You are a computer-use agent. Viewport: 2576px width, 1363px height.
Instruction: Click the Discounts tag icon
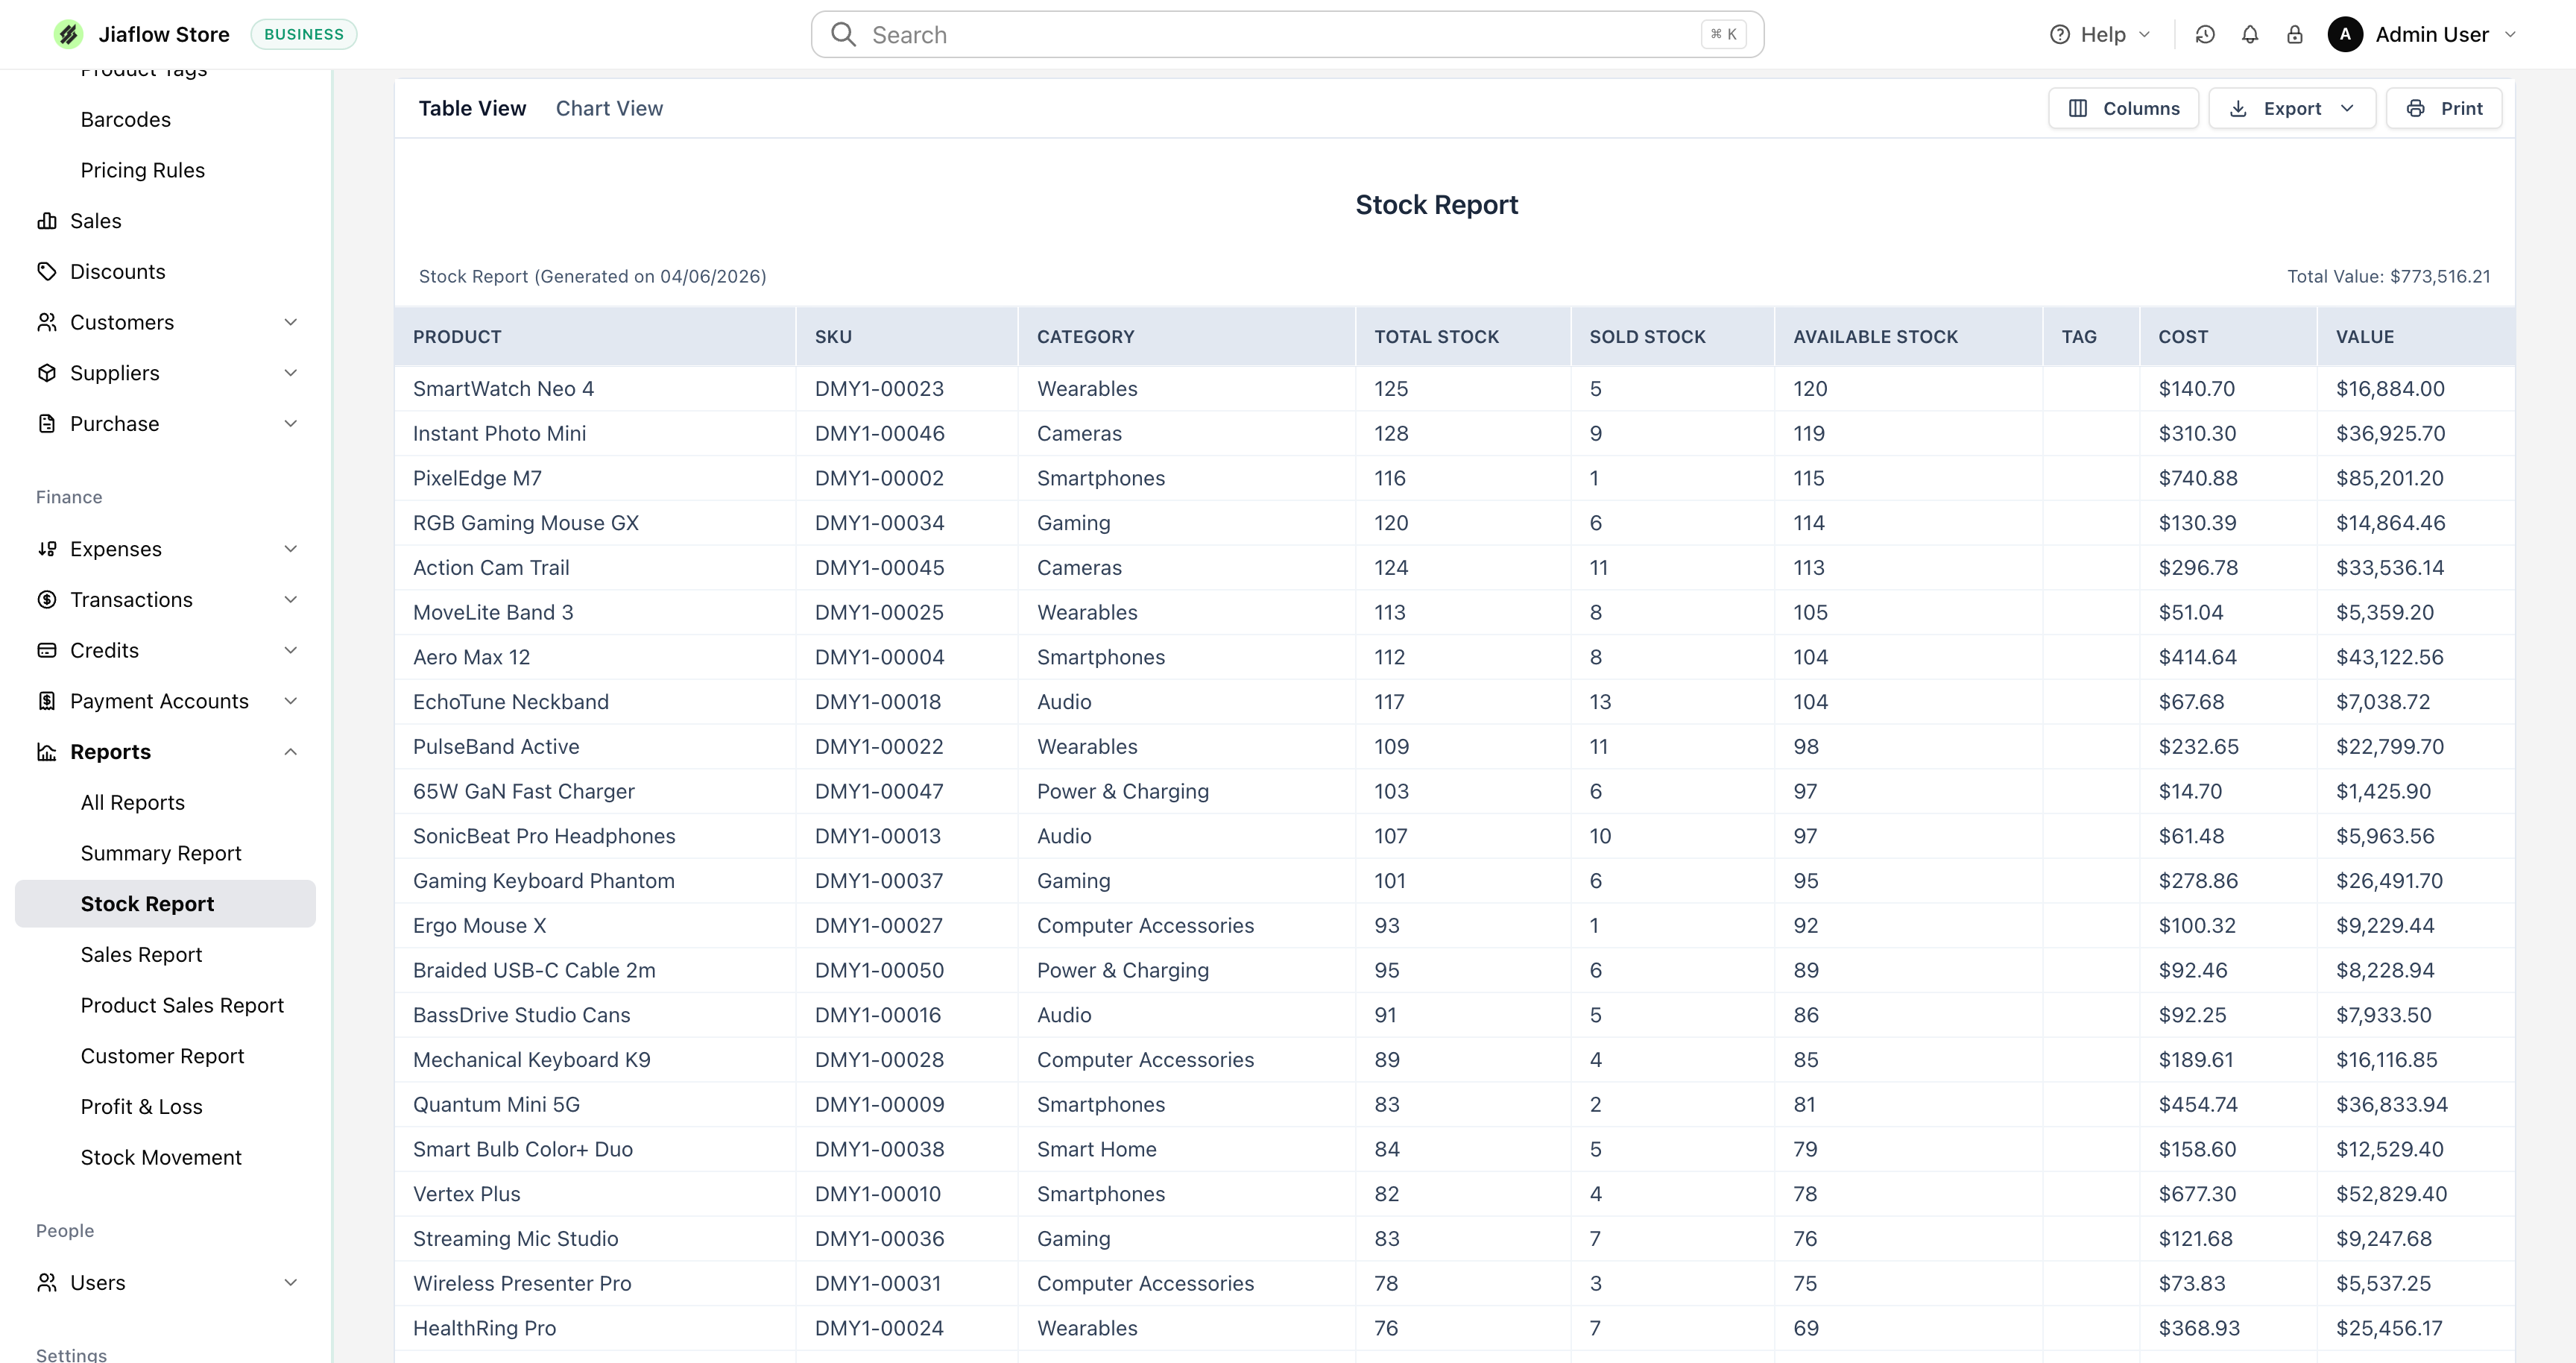click(47, 271)
